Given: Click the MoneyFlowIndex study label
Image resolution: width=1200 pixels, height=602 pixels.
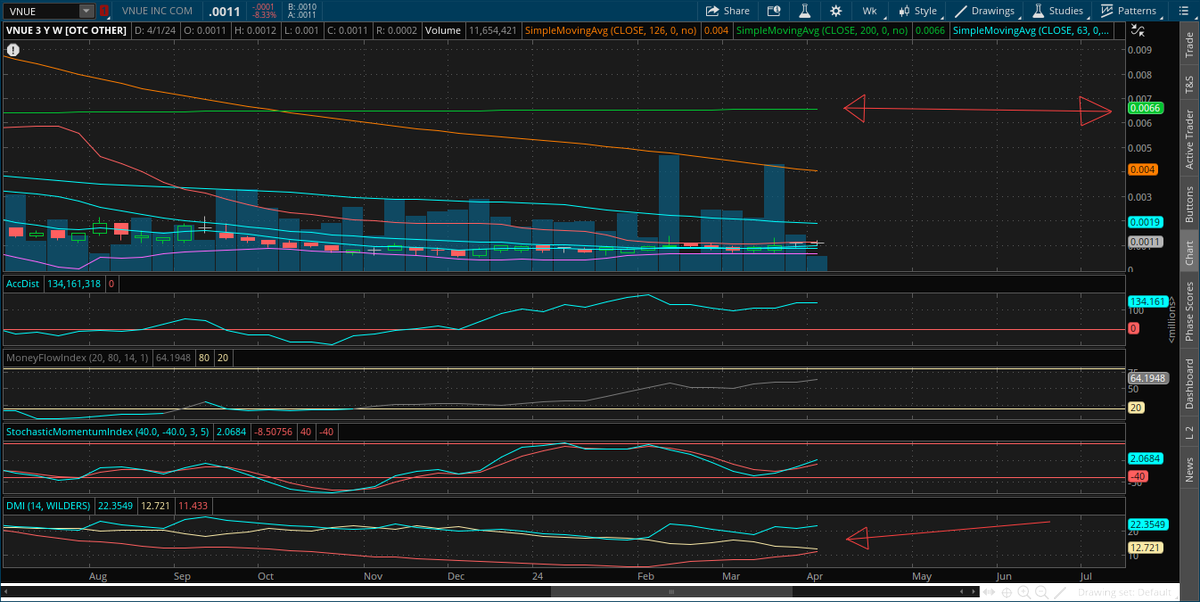Looking at the screenshot, I should pyautogui.click(x=76, y=356).
